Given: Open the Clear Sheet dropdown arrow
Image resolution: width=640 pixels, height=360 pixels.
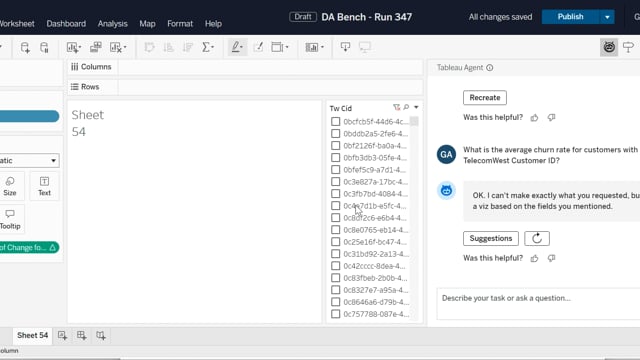Looking at the screenshot, I should click(124, 47).
